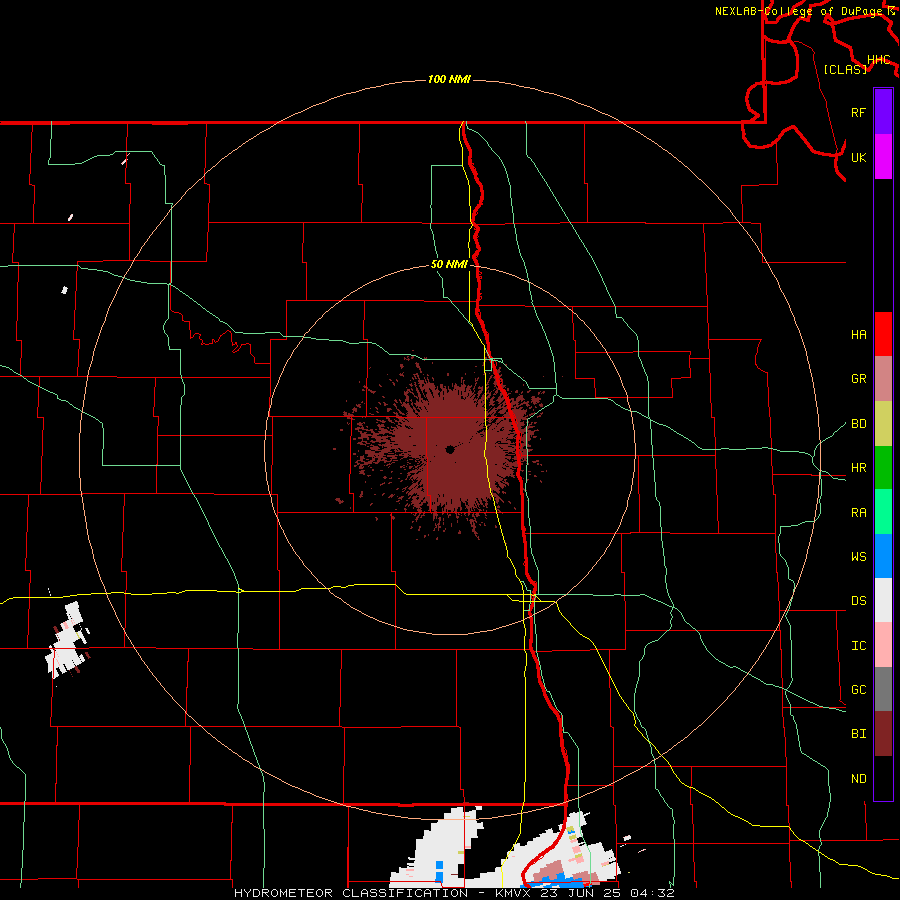Click the HR legend label
The height and width of the screenshot is (900, 900).
coord(859,468)
